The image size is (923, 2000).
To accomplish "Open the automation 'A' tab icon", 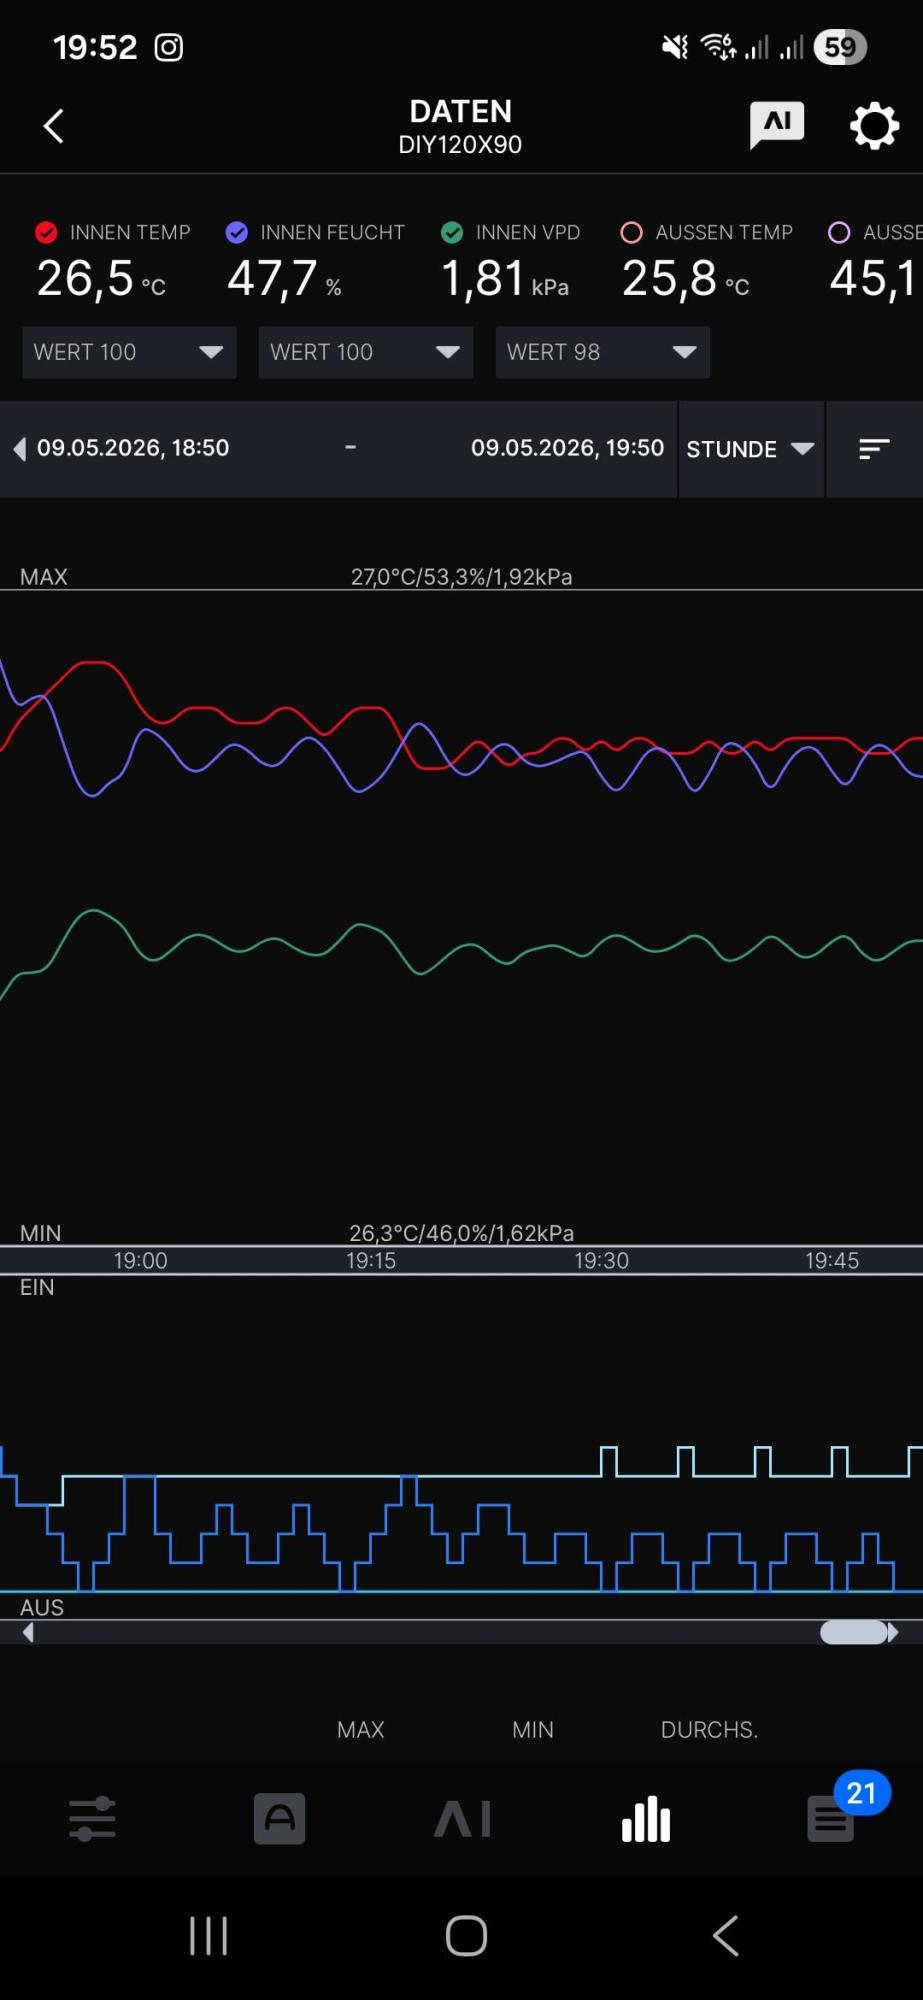I will click(280, 1819).
